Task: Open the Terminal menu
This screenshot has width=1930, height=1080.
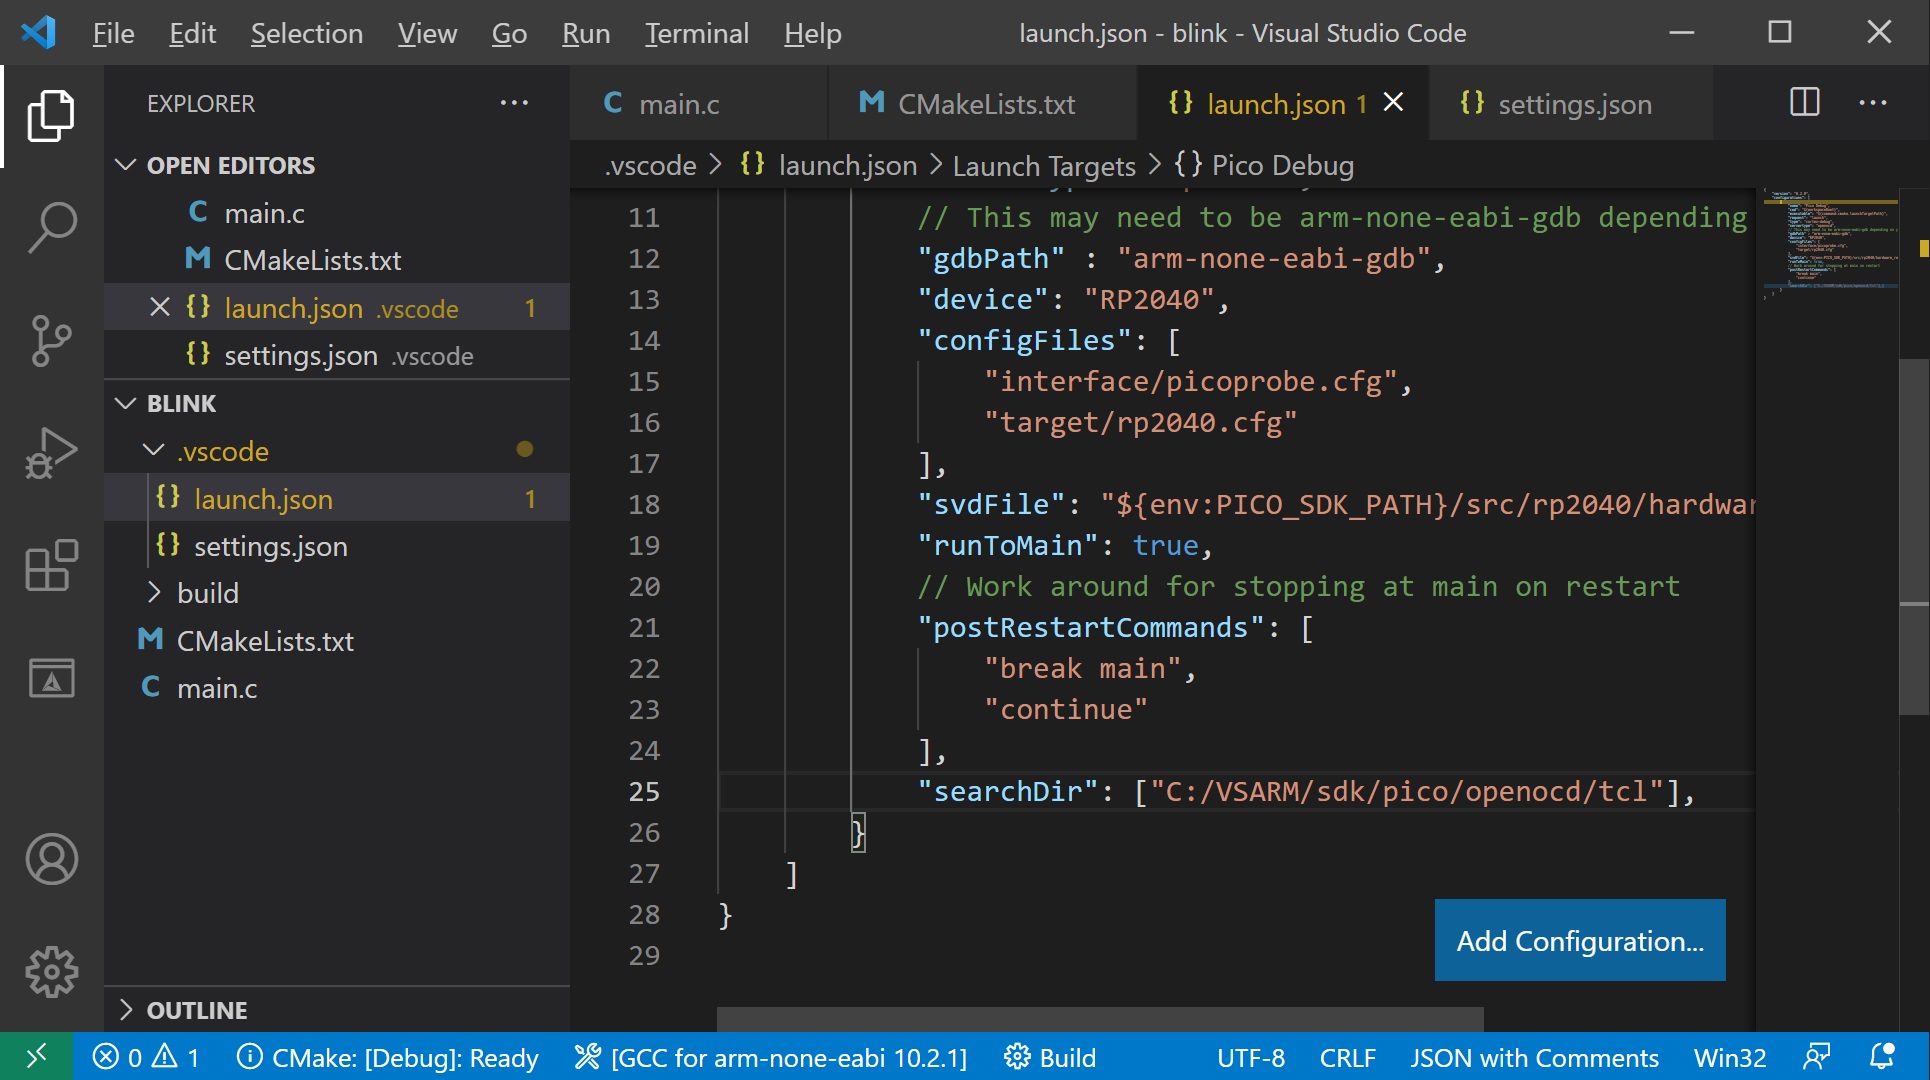Action: (696, 32)
